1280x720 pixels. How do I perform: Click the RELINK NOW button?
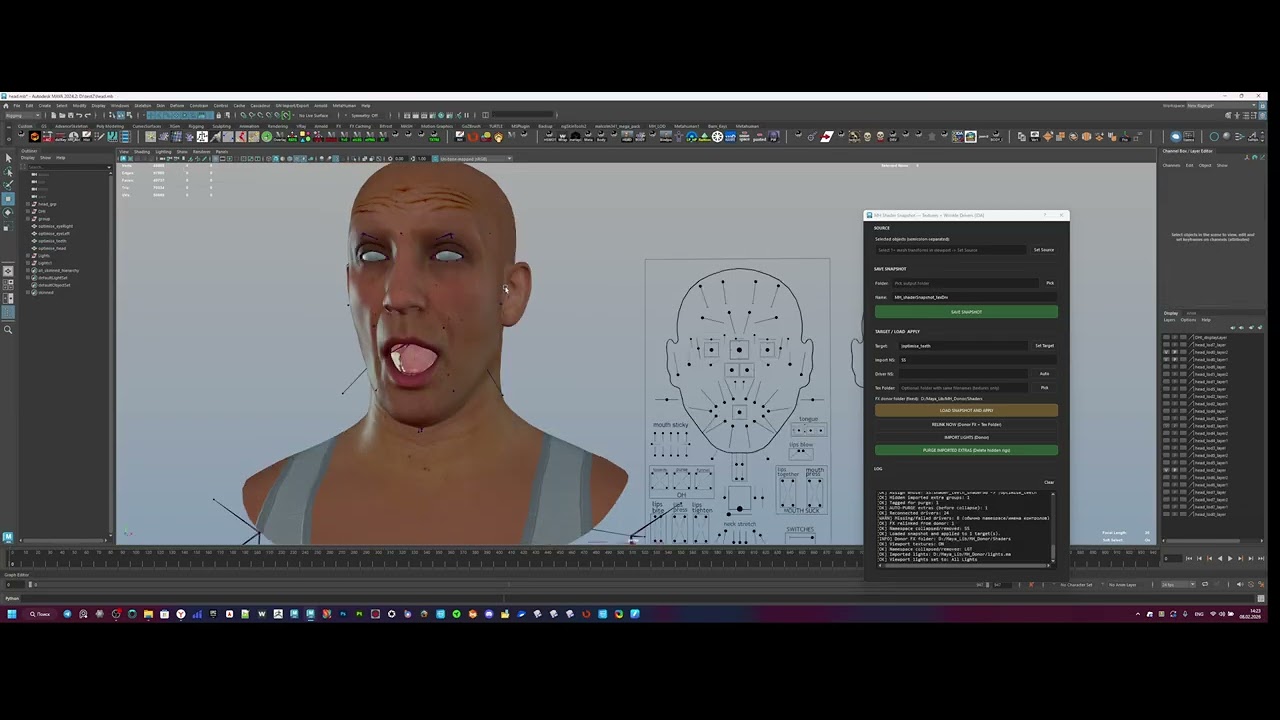coord(966,424)
